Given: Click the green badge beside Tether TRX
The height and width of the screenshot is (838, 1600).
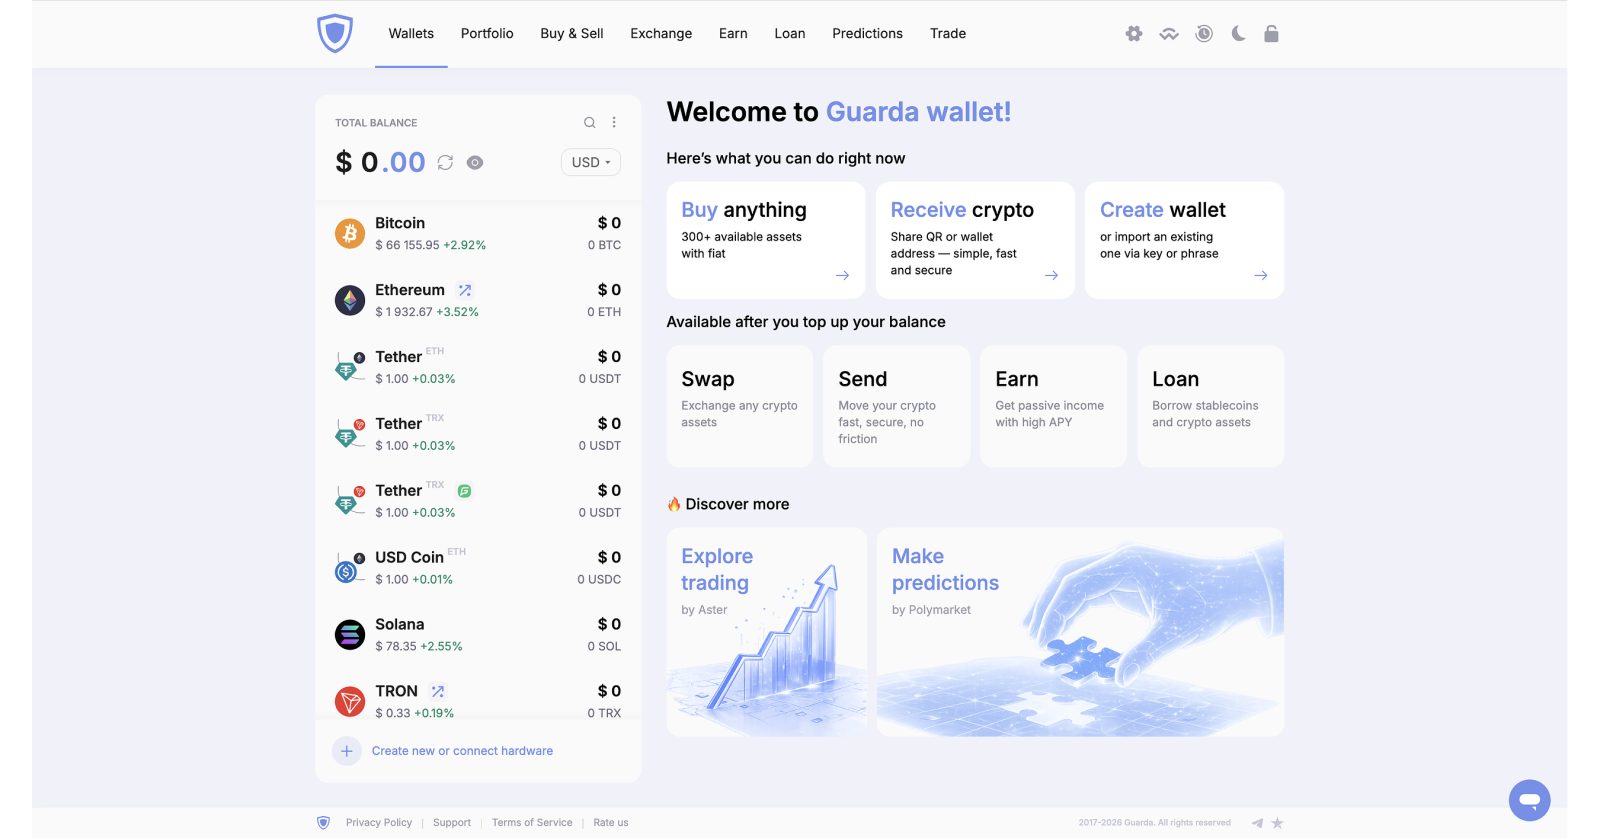Looking at the screenshot, I should pos(465,491).
